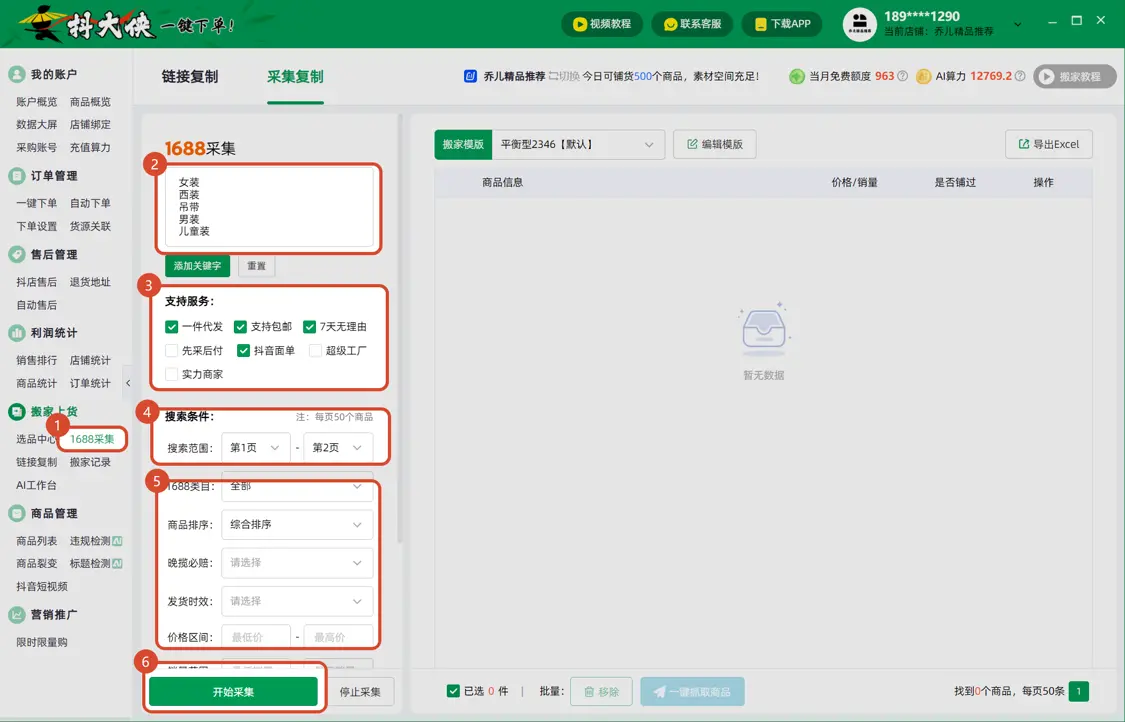This screenshot has height=722, width=1125.
Task: Click the 导出Excel button
Action: click(1049, 144)
